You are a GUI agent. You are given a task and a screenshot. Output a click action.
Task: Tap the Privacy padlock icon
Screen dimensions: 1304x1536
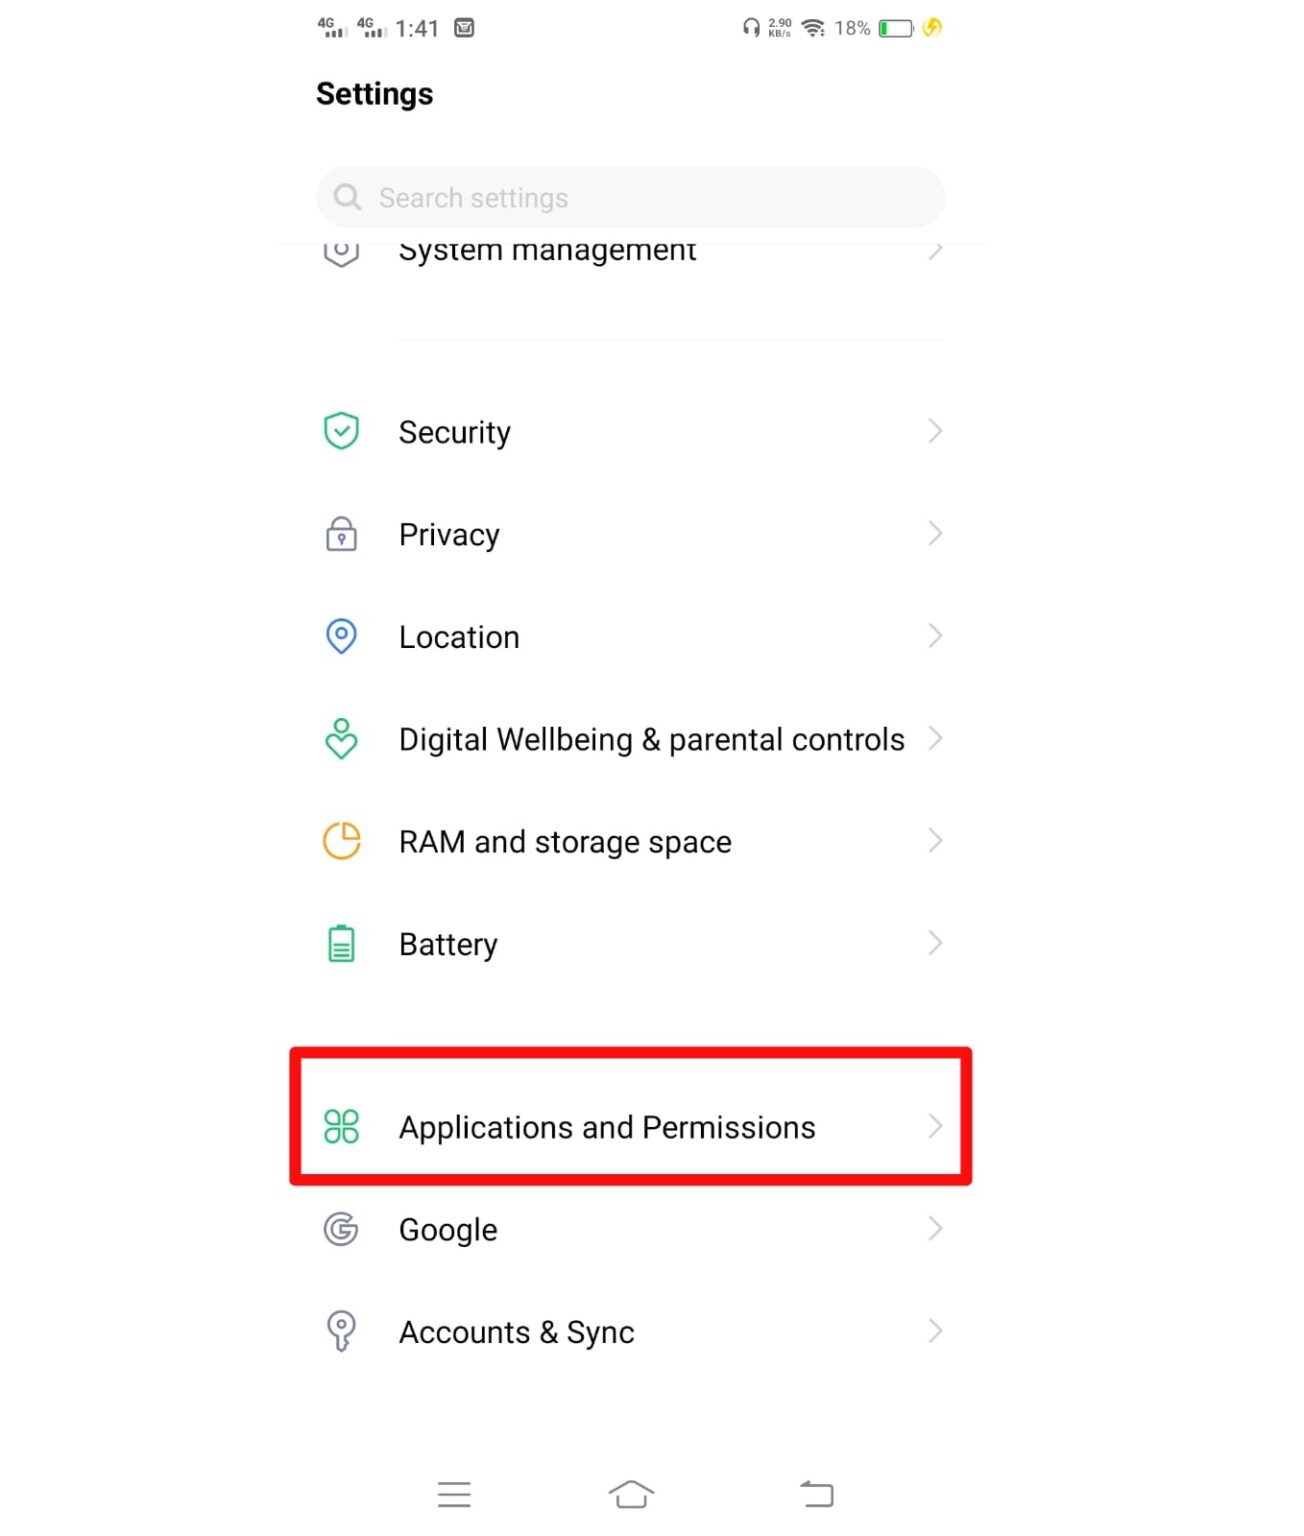pyautogui.click(x=340, y=535)
